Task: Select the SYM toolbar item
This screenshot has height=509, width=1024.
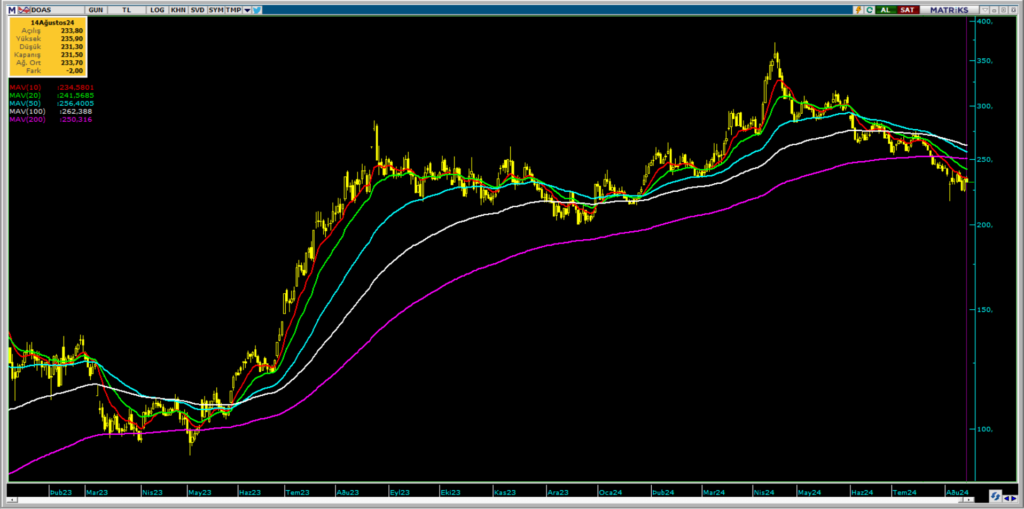Action: pyautogui.click(x=216, y=10)
